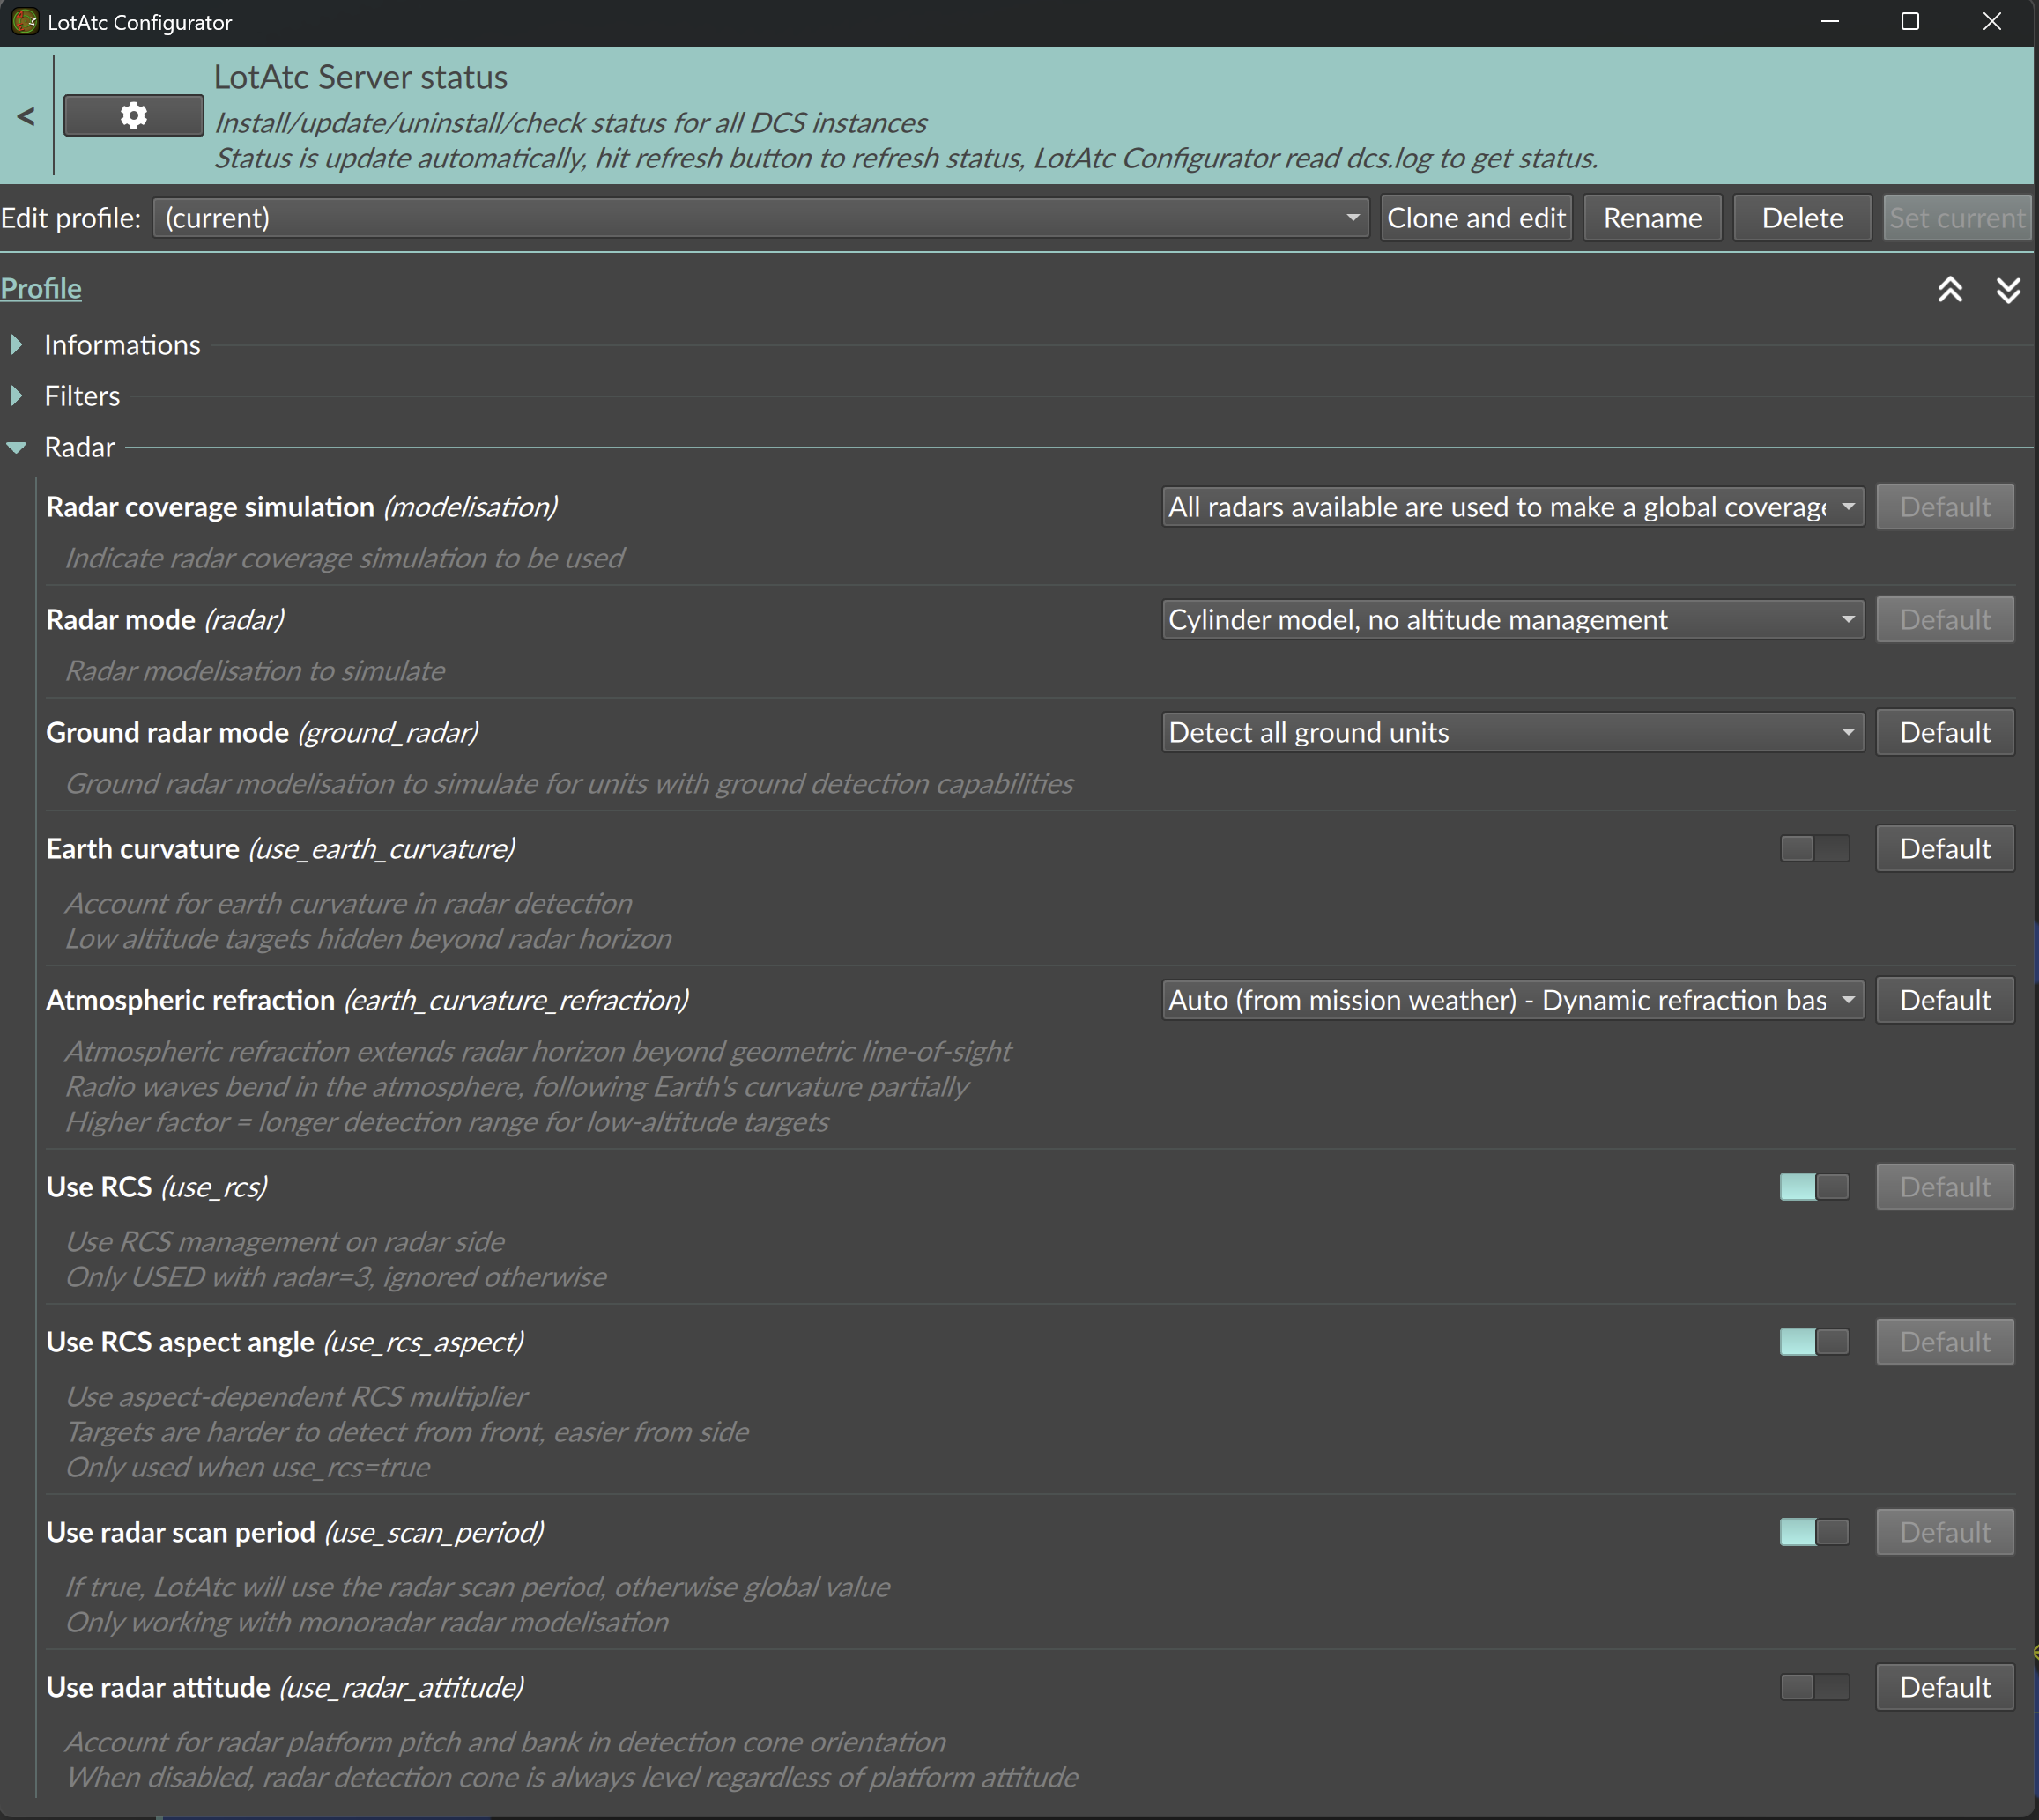The image size is (2039, 1820).
Task: Open the Profile link
Action: click(41, 288)
